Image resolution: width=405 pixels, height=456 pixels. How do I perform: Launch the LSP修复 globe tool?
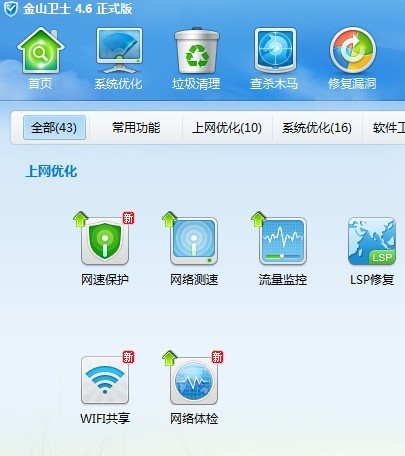coord(372,241)
